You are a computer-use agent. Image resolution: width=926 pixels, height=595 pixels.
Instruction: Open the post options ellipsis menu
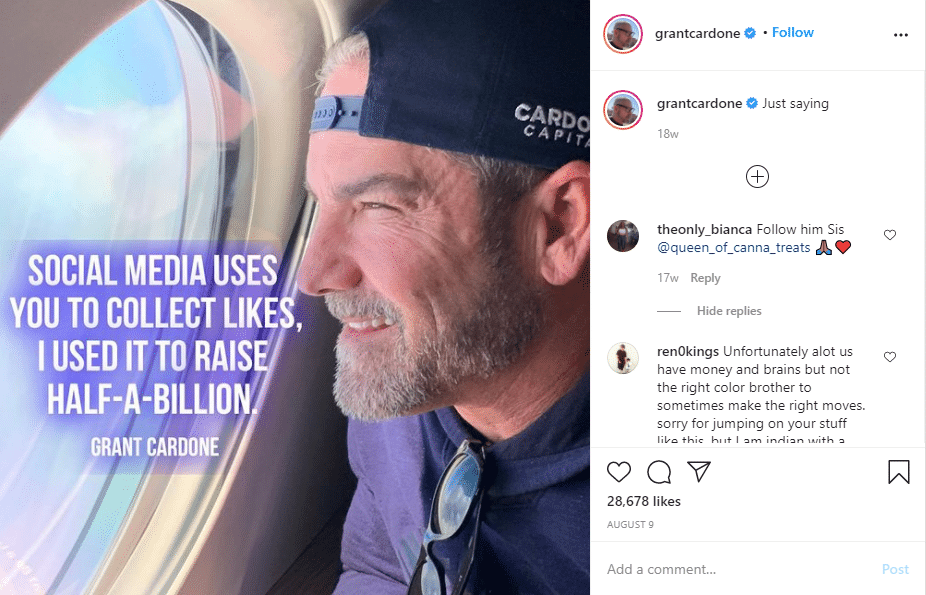(x=900, y=33)
